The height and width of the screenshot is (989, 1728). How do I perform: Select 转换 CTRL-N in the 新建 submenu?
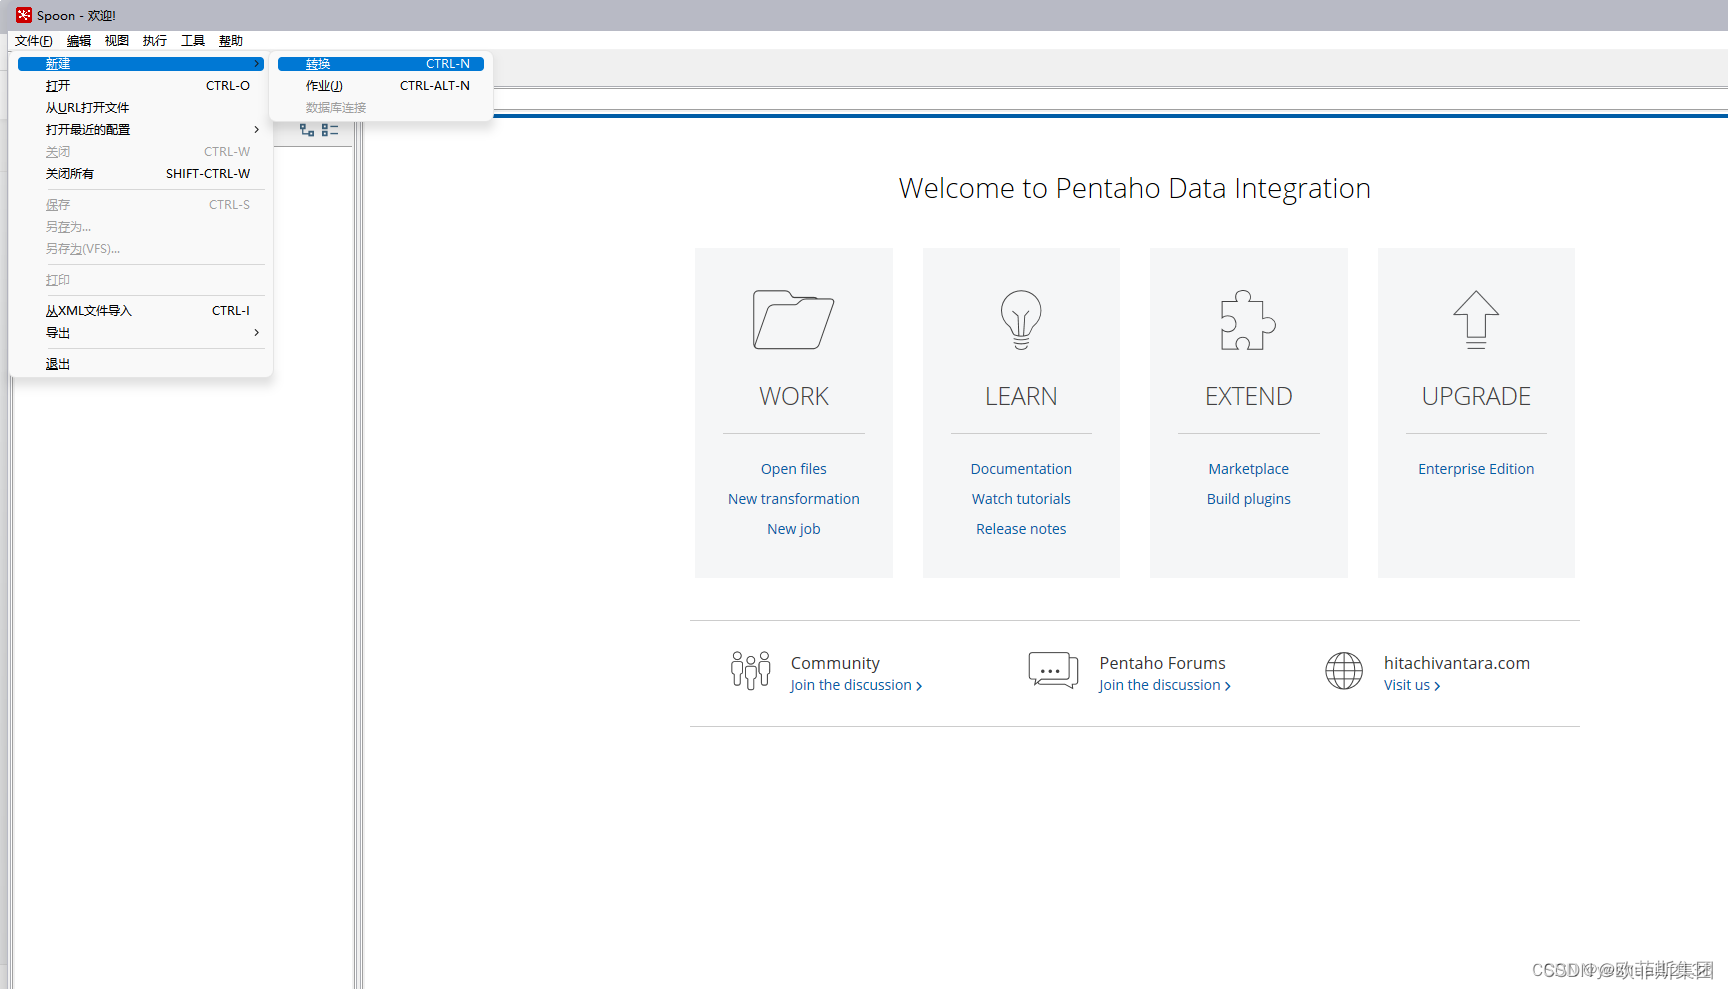click(381, 64)
